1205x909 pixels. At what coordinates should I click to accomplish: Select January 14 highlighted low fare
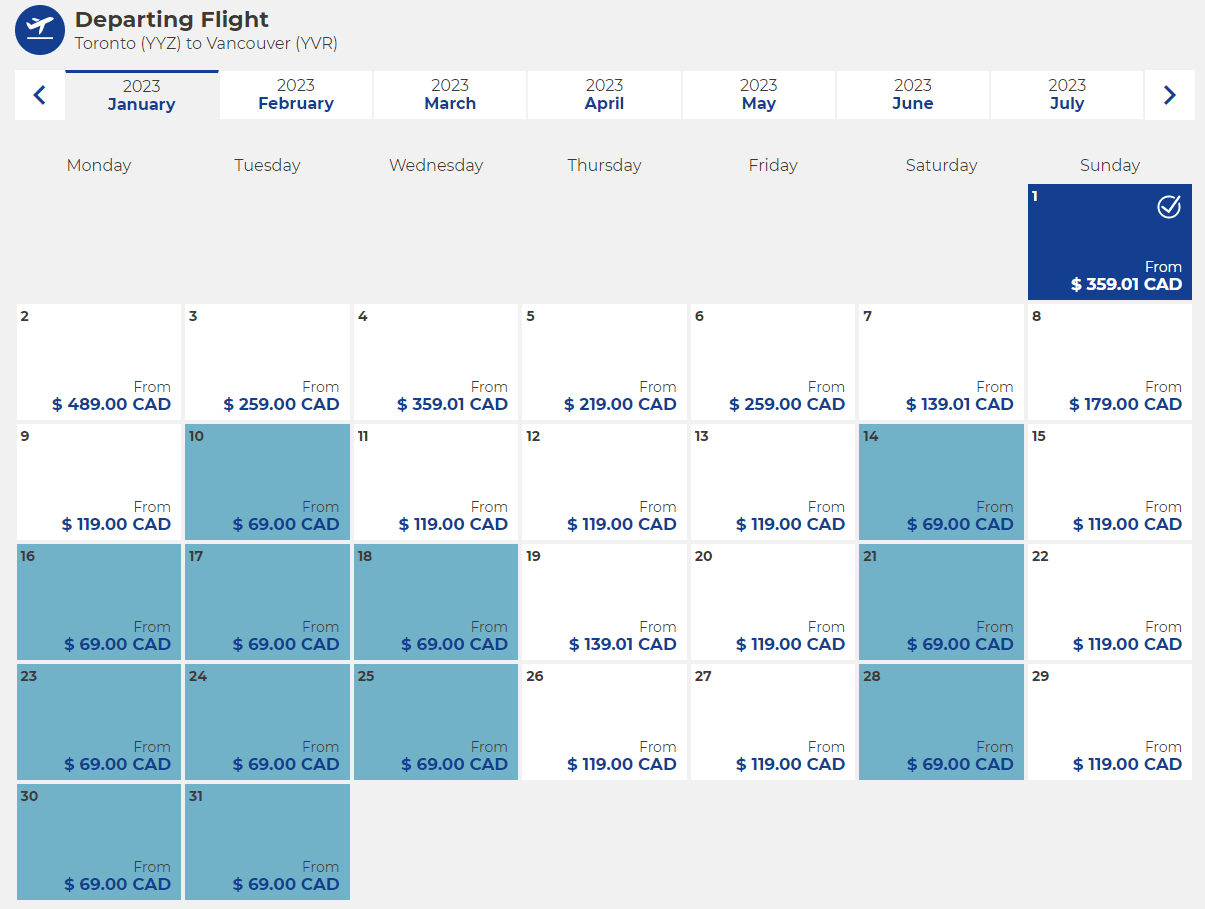pos(941,482)
